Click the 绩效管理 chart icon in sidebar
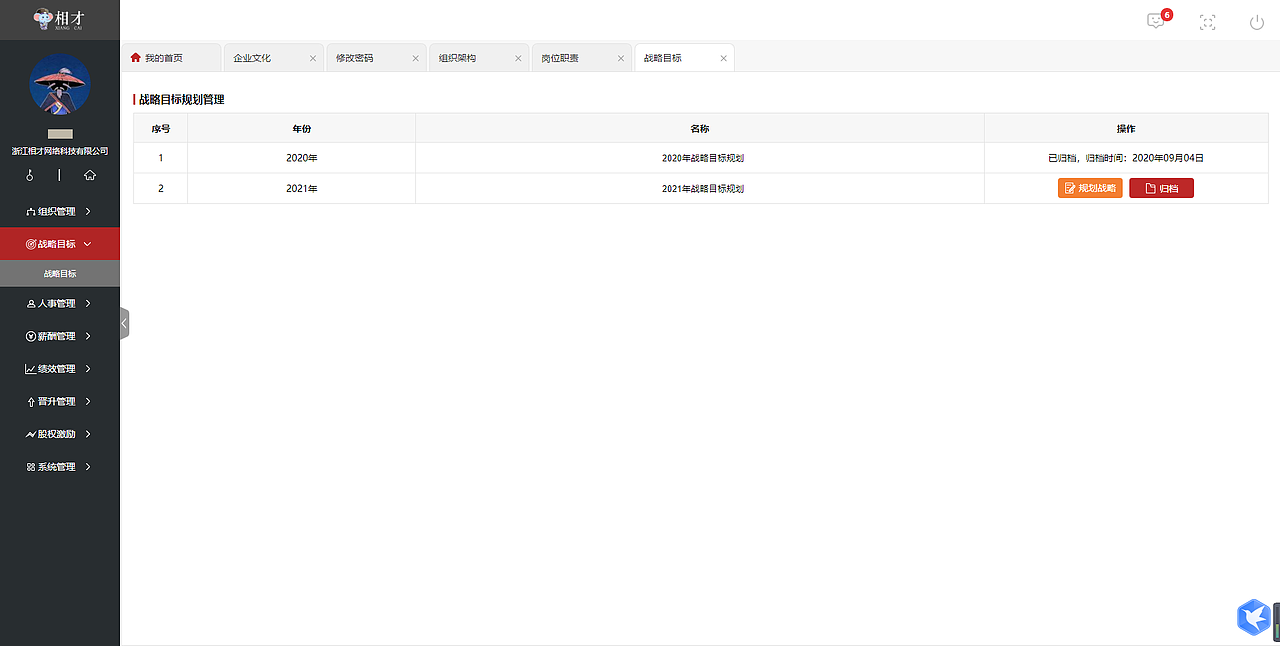This screenshot has height=646, width=1280. pos(32,368)
